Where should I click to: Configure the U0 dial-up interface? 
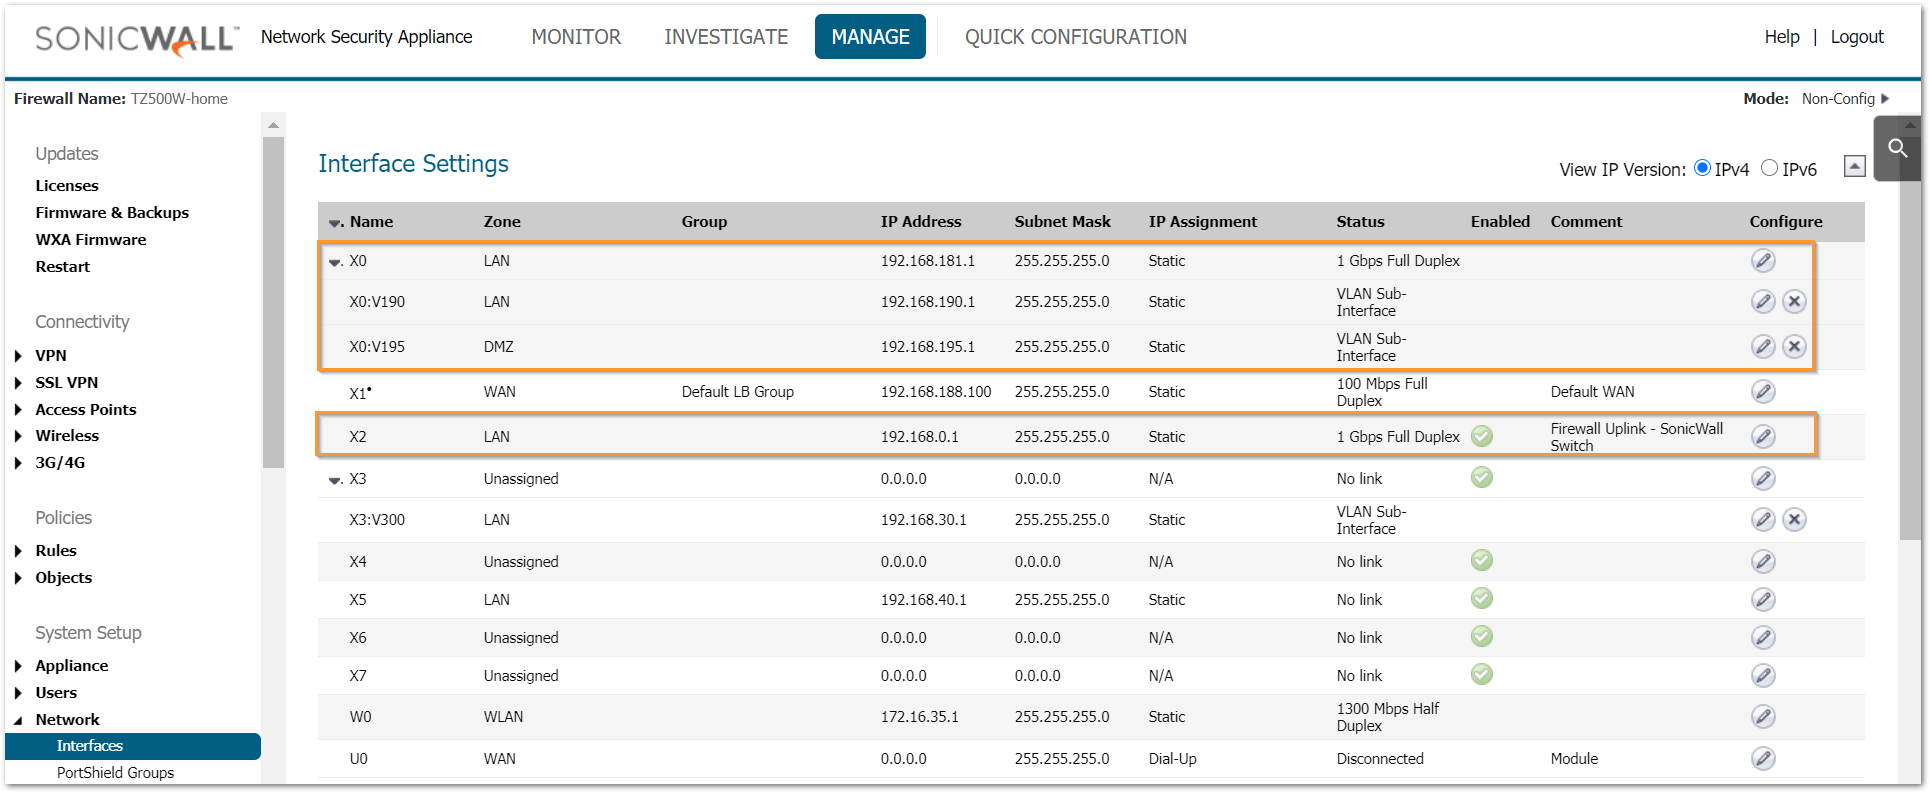click(1763, 759)
